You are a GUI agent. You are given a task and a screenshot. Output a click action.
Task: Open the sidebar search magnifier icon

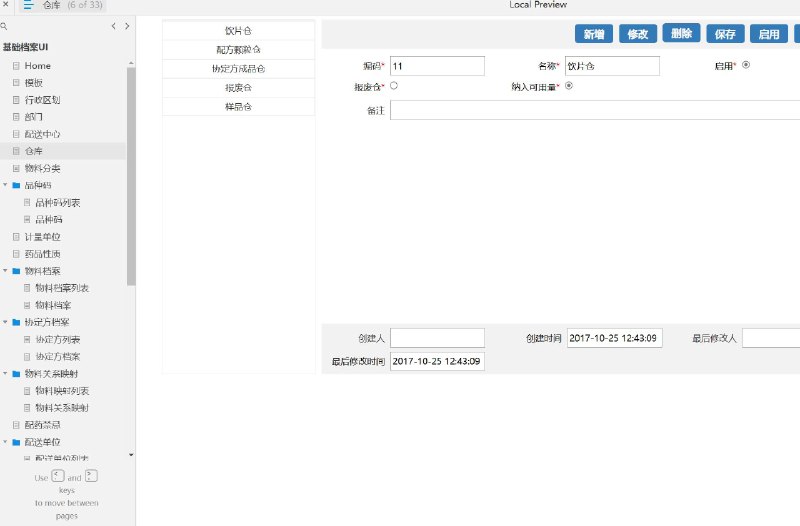pyautogui.click(x=4, y=26)
